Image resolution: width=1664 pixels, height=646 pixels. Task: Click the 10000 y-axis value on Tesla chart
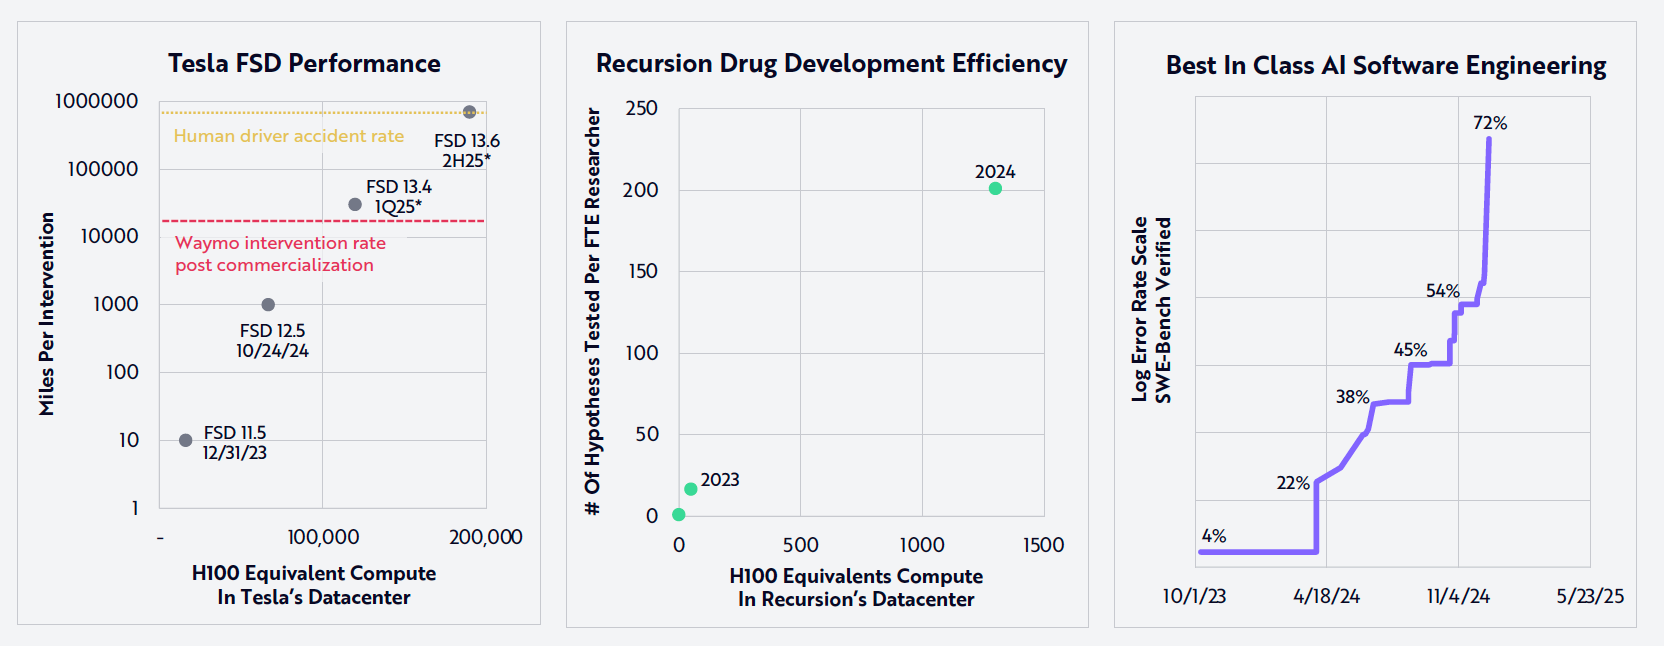click(109, 236)
